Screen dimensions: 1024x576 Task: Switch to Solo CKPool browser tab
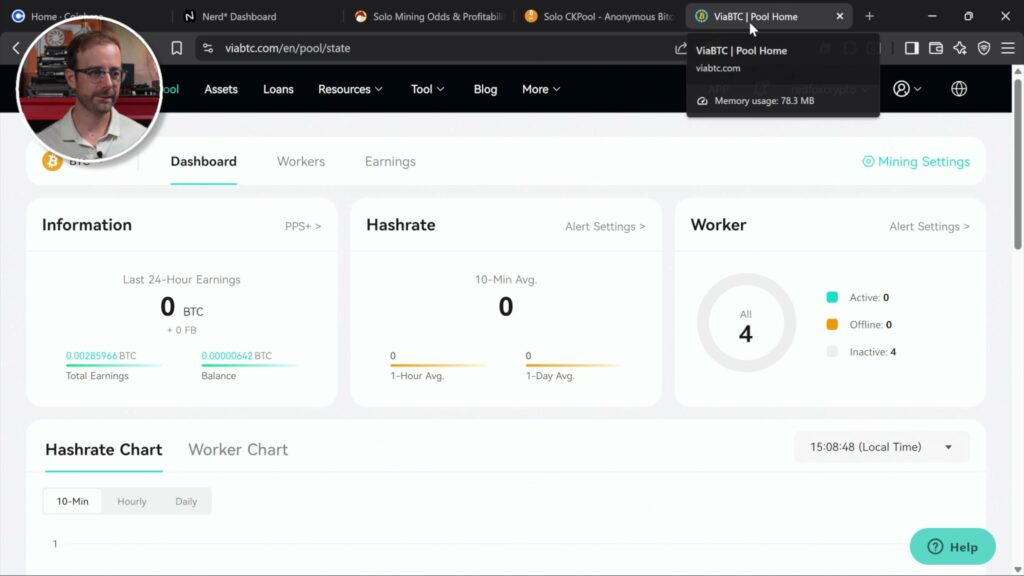[x=600, y=16]
